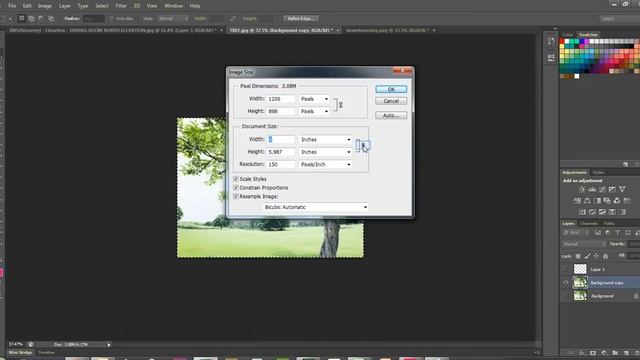Click the Pixel Dimensions Width field
Image resolution: width=640 pixels, height=360 pixels.
[x=280, y=99]
